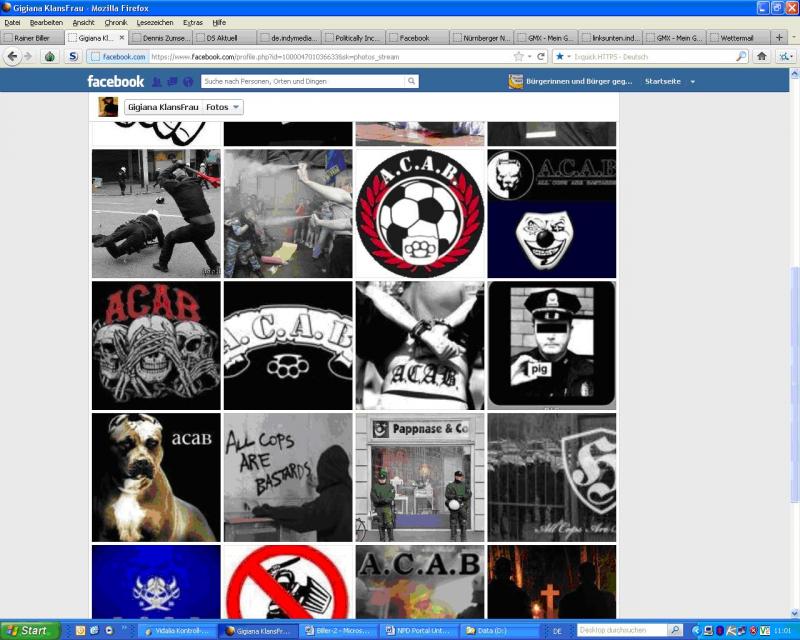Open the Pappnase & Co photo
800x640 pixels.
420,477
